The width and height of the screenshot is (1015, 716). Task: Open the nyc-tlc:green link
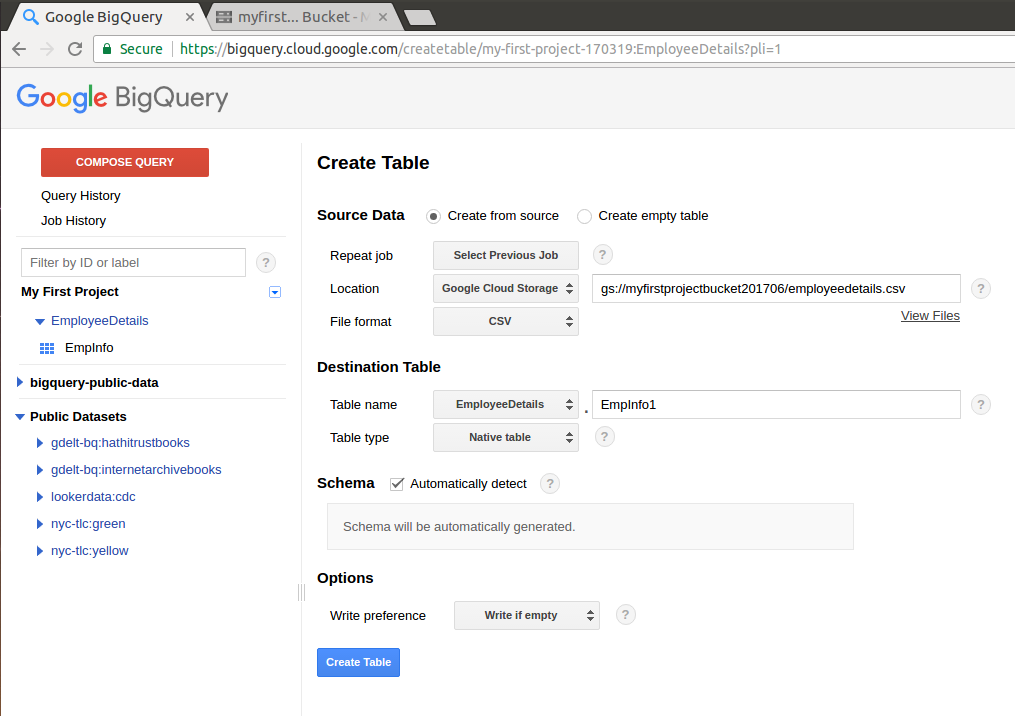pyautogui.click(x=88, y=524)
